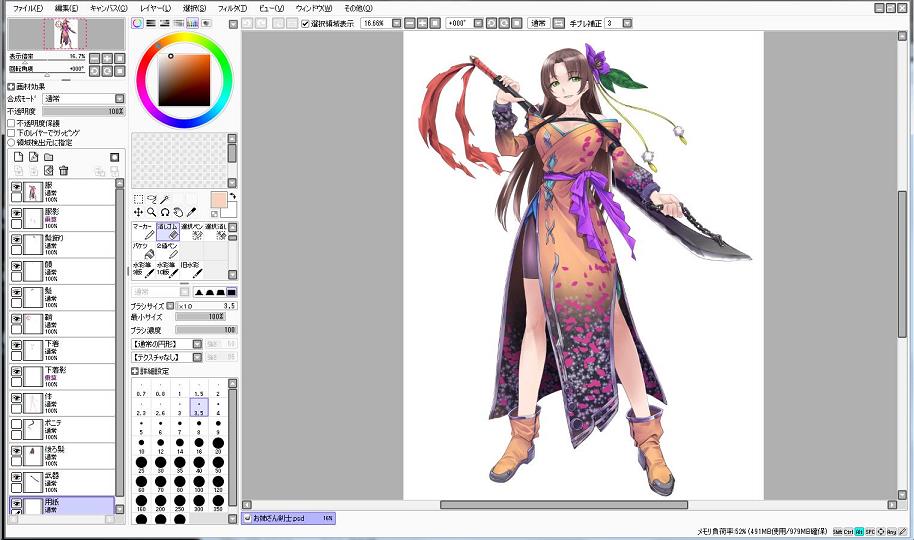This screenshot has height=540, width=914.
Task: Enable 不透明度保護 checkbox
Action: coord(11,123)
